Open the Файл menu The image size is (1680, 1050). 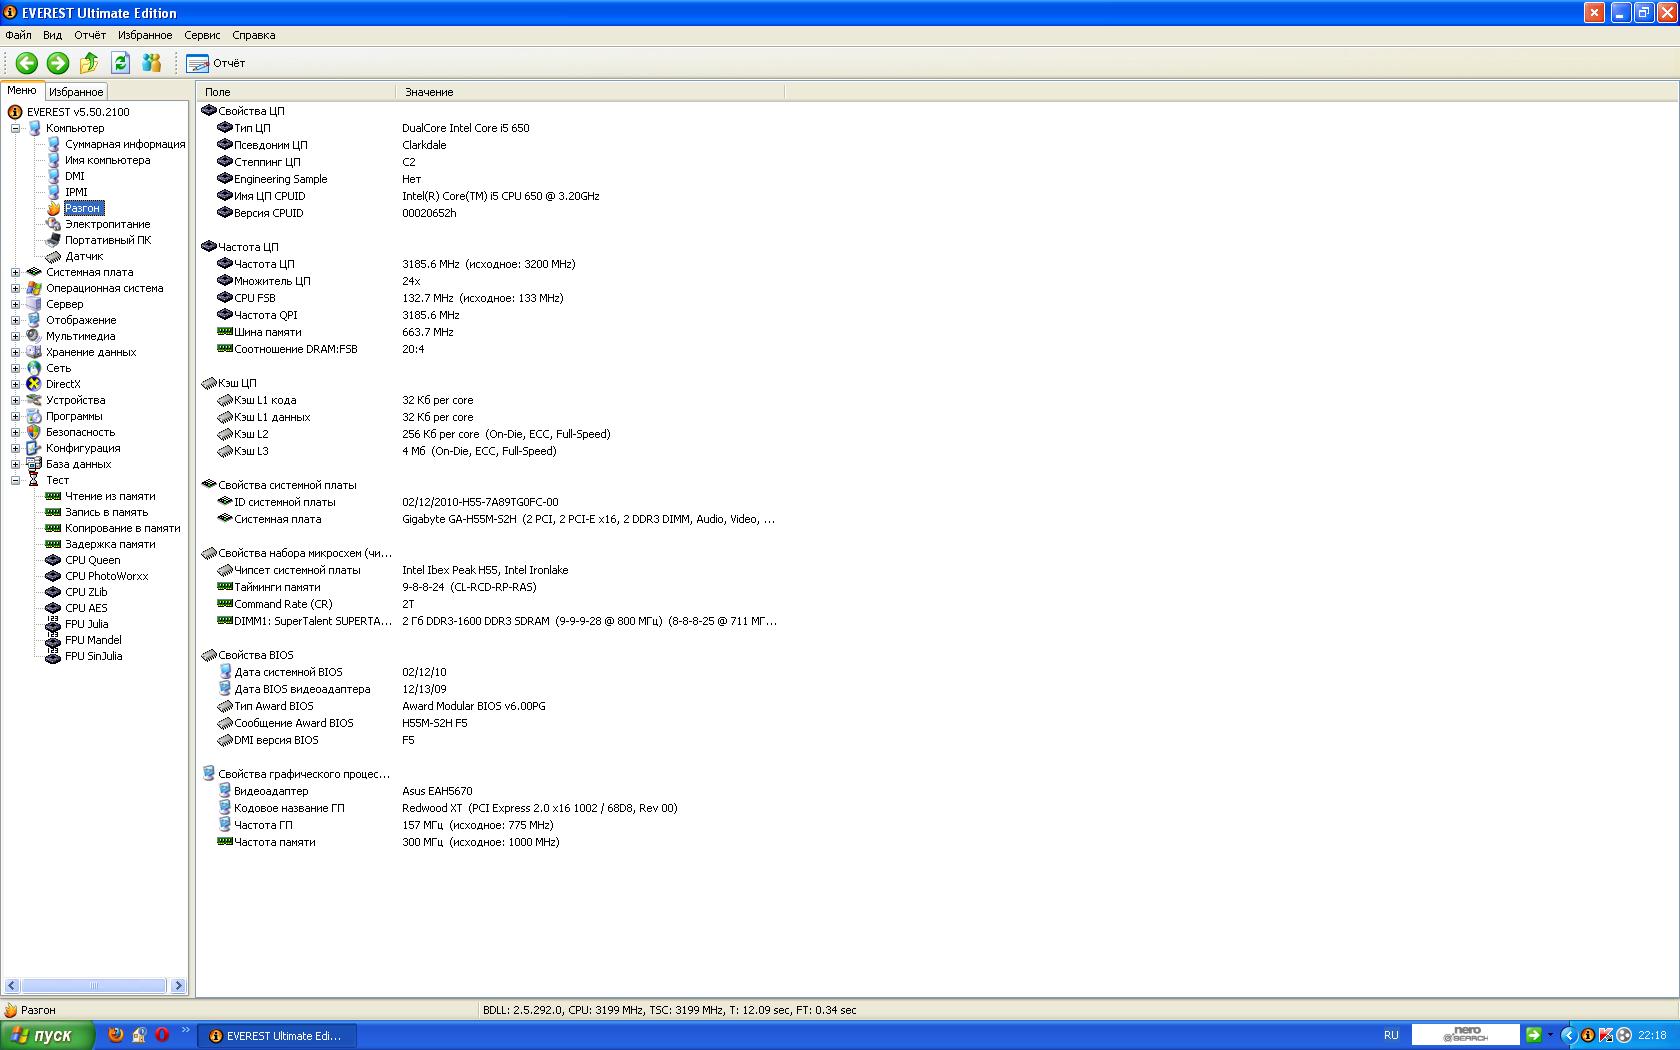[18, 35]
